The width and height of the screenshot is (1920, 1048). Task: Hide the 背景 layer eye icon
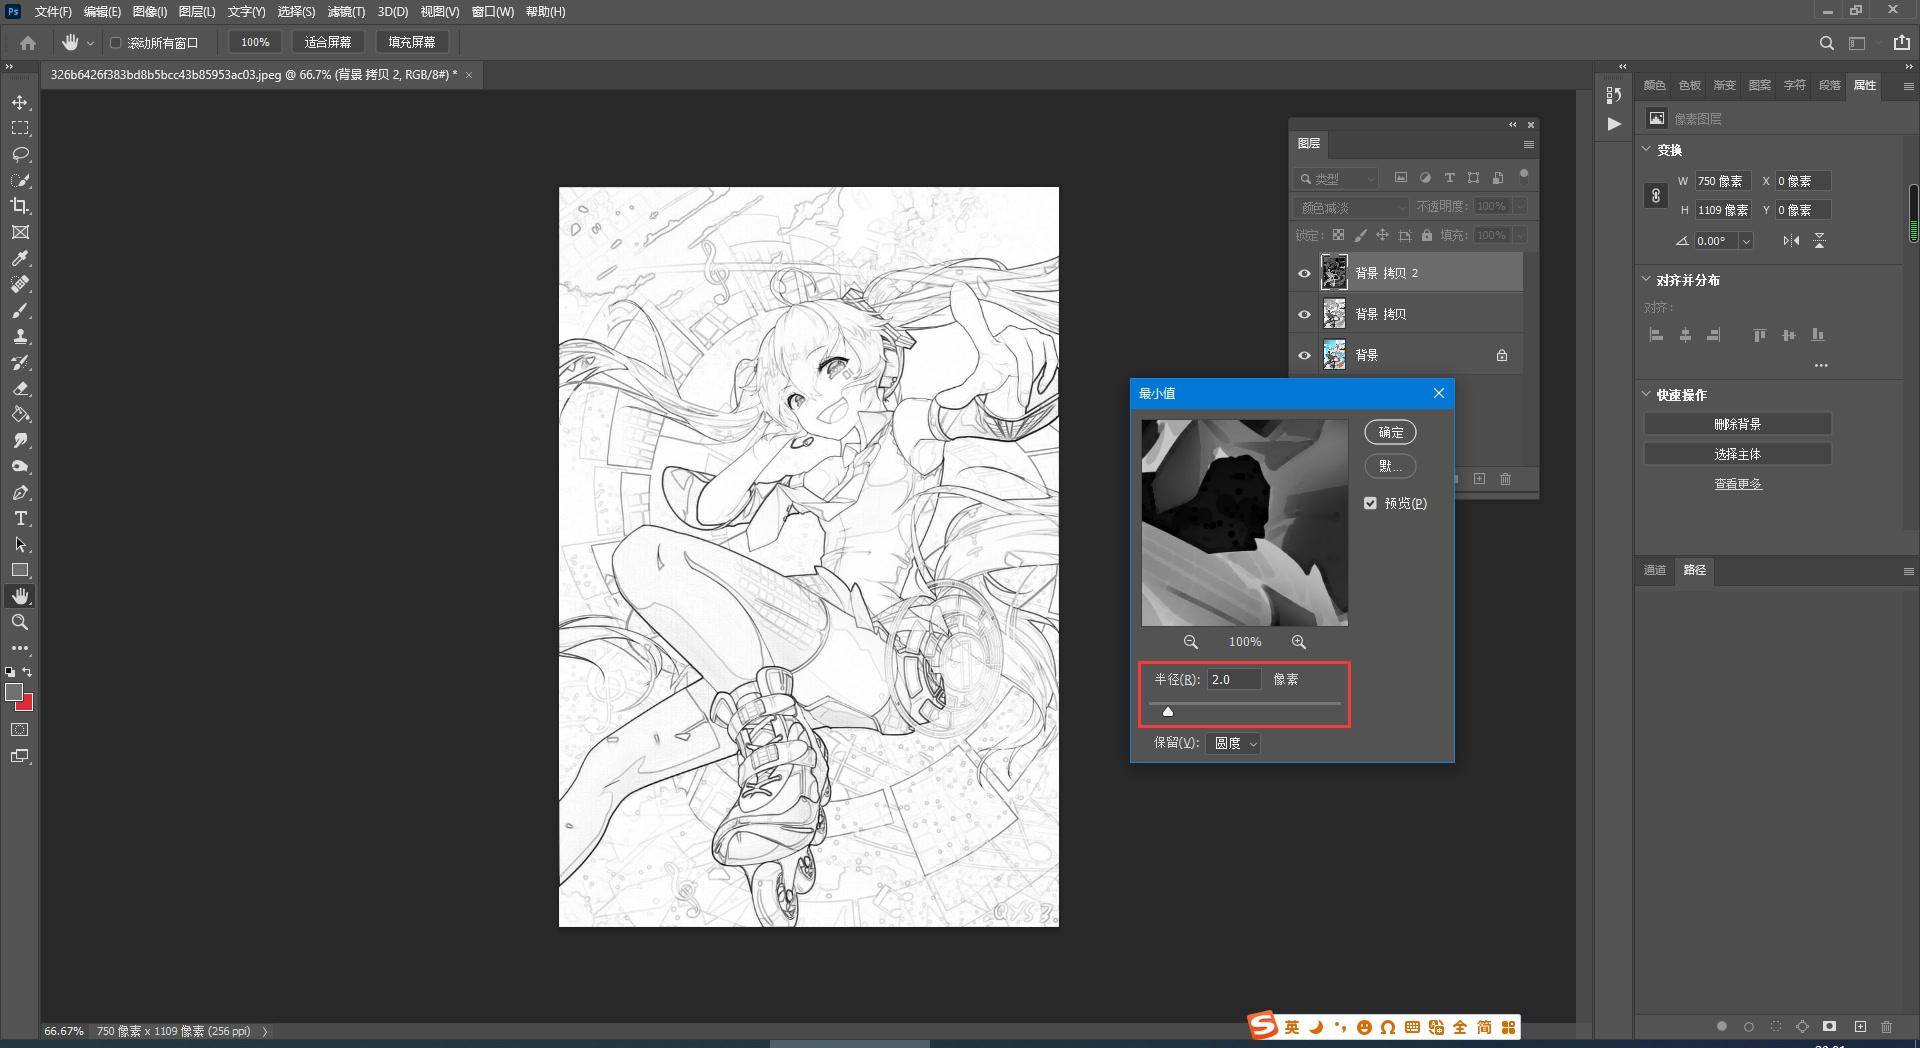(1304, 355)
